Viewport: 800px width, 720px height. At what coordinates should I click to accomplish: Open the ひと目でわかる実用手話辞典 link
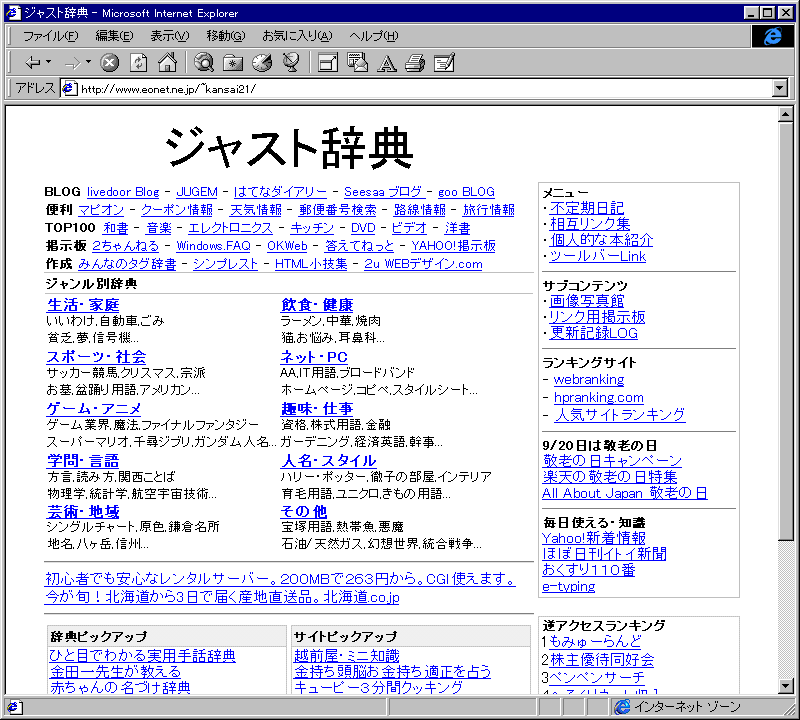pyautogui.click(x=142, y=656)
